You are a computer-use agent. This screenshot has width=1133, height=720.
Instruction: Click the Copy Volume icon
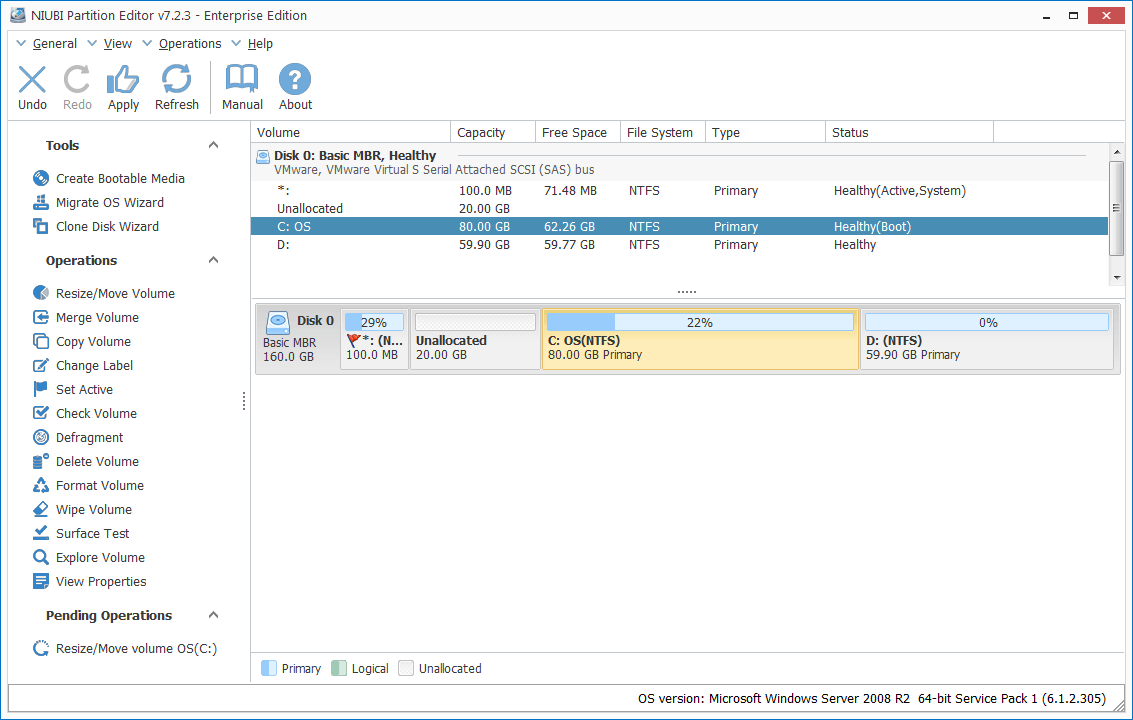pos(41,341)
